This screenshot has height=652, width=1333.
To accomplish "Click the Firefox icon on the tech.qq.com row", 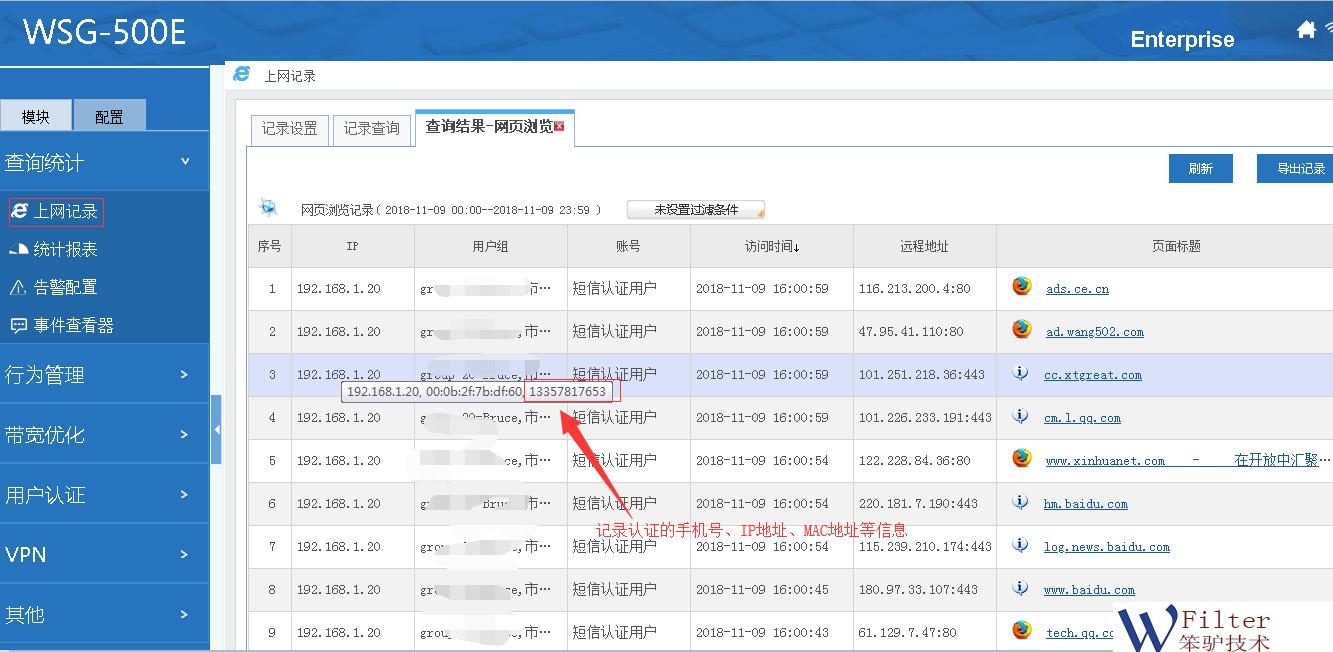I will pyautogui.click(x=1021, y=631).
